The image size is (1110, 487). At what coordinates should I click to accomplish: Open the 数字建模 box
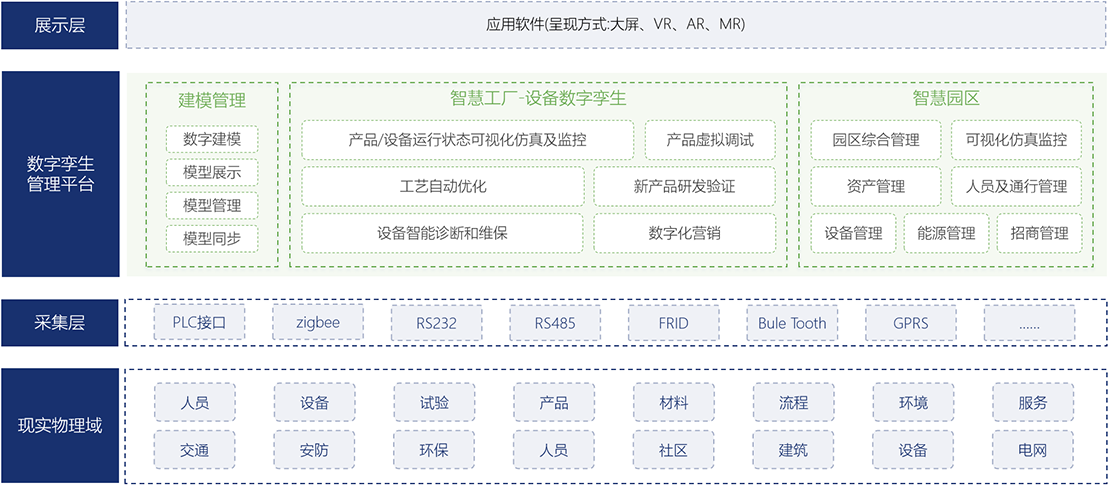click(x=212, y=140)
